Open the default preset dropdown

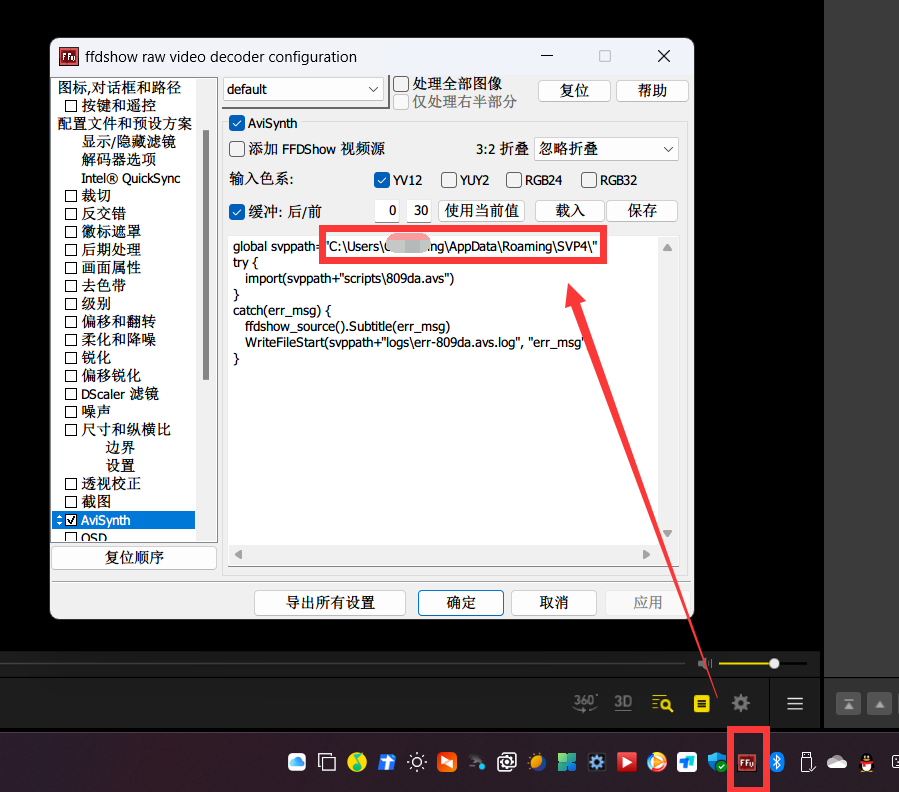point(303,89)
